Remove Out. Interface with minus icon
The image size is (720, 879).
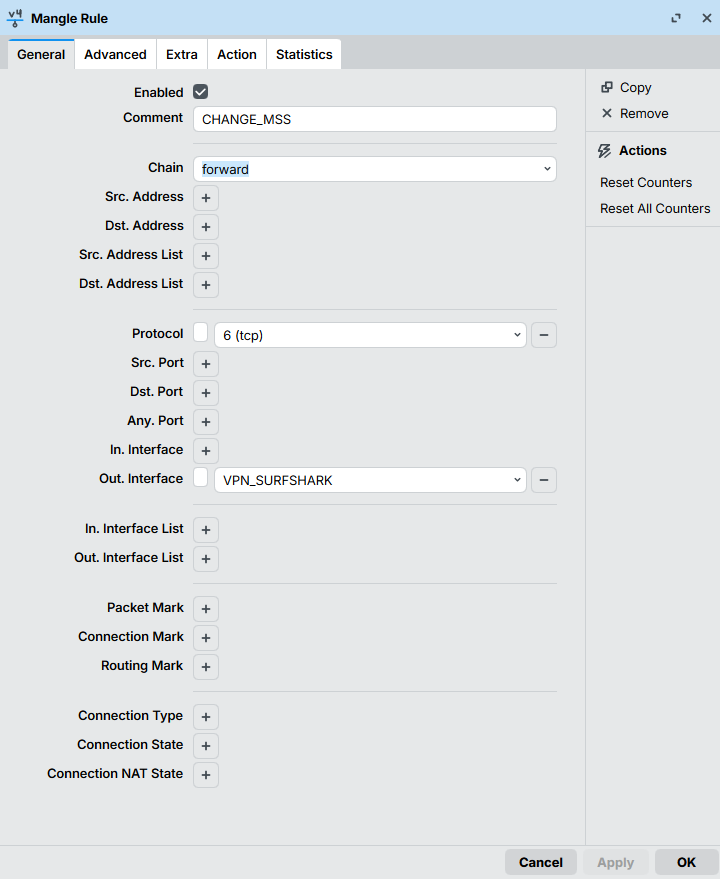[x=543, y=480]
